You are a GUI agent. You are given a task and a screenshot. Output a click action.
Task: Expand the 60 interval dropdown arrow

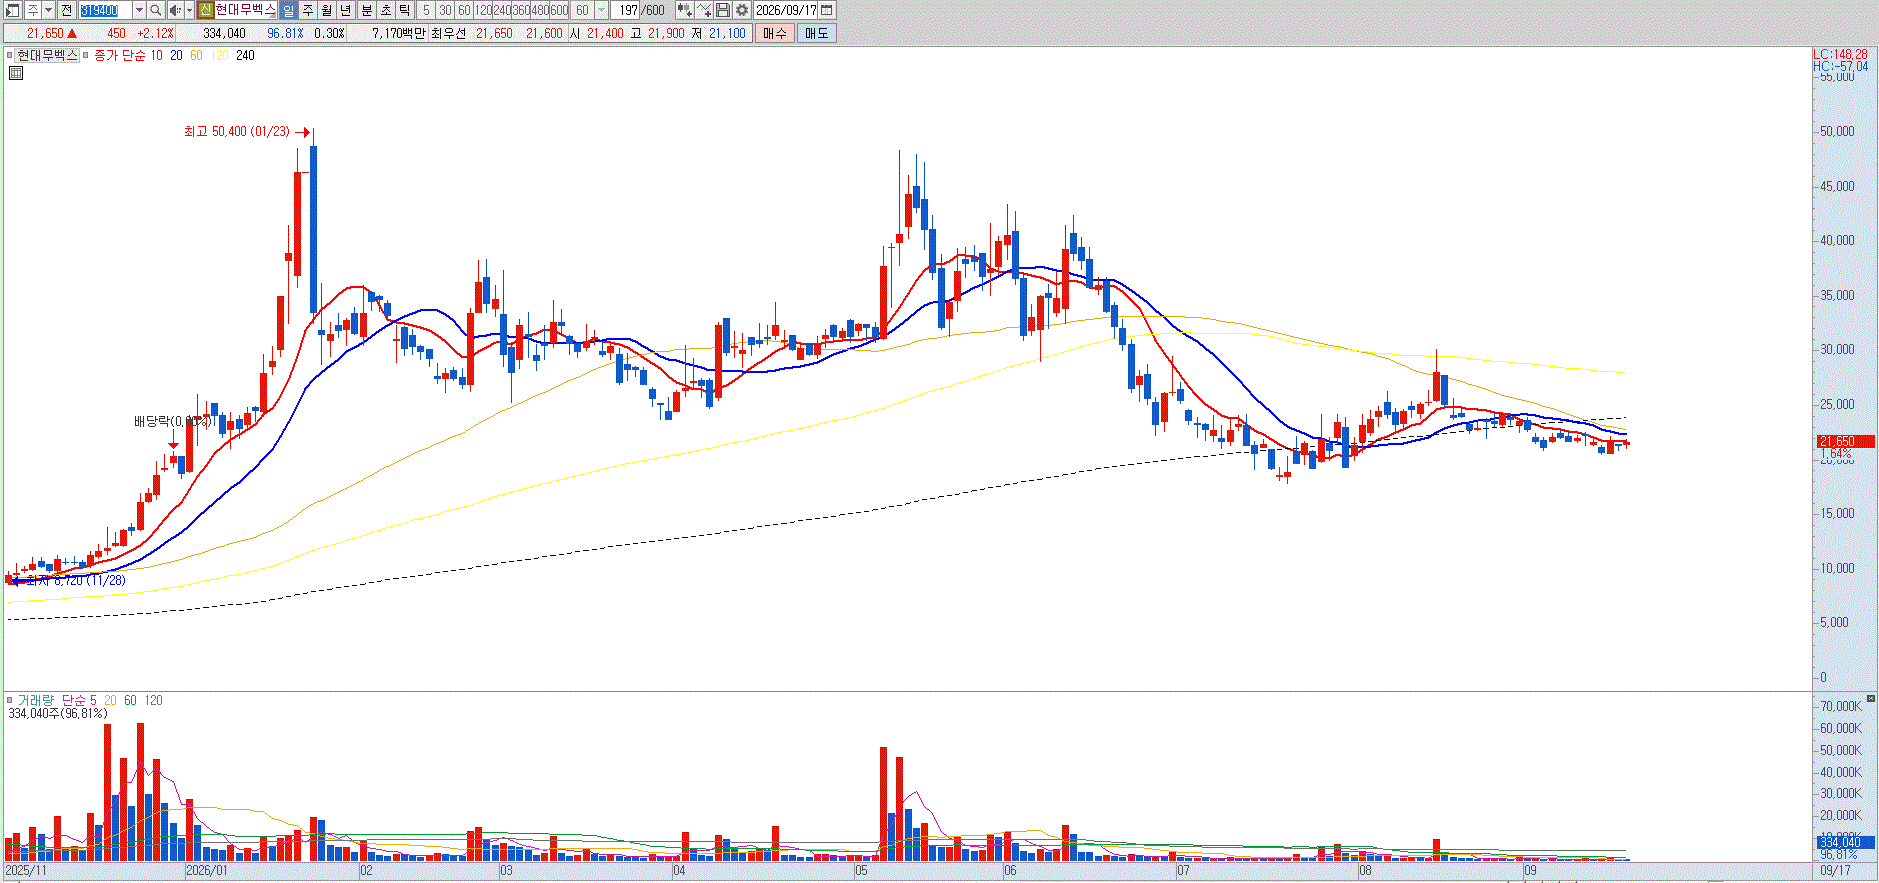click(601, 10)
